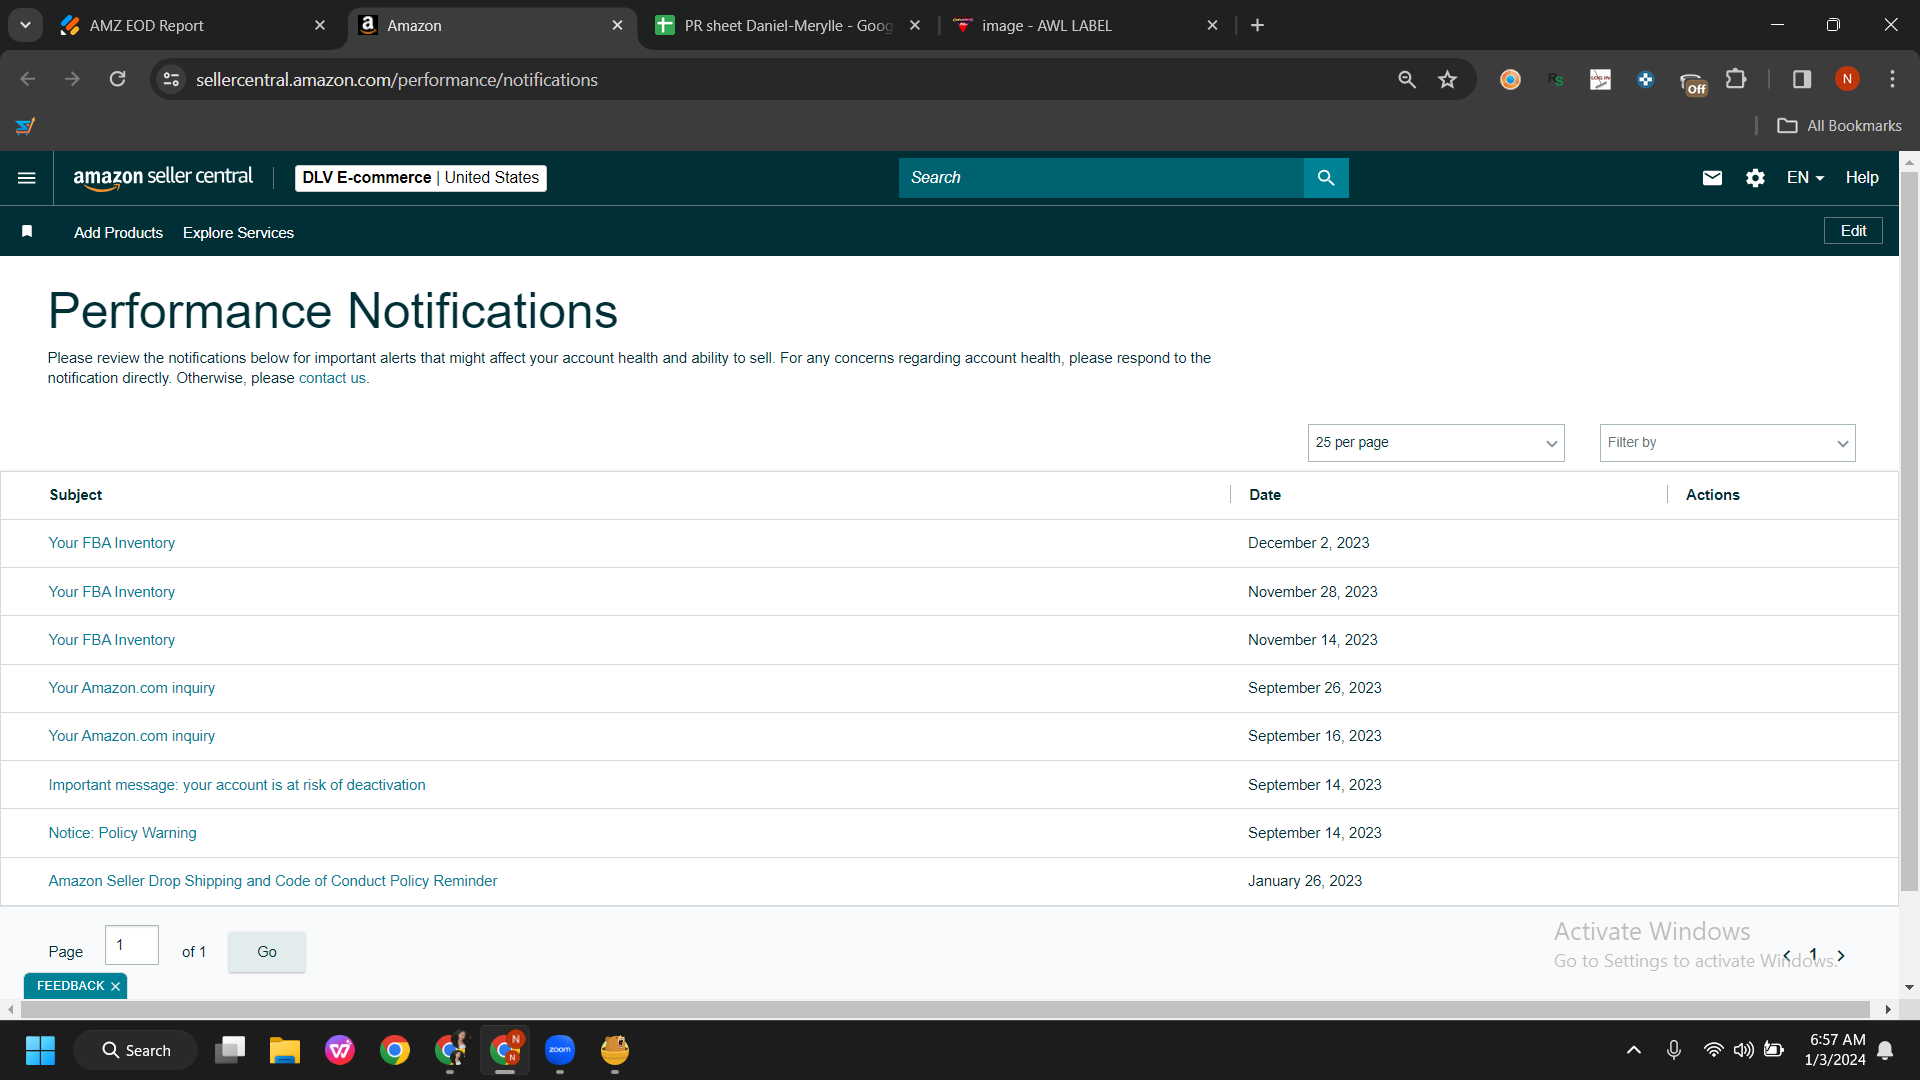The width and height of the screenshot is (1920, 1080).
Task: Click the browser address bar URL
Action: (397, 79)
